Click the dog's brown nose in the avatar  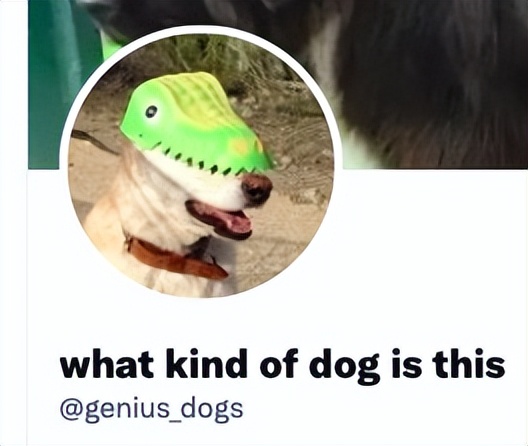257,189
